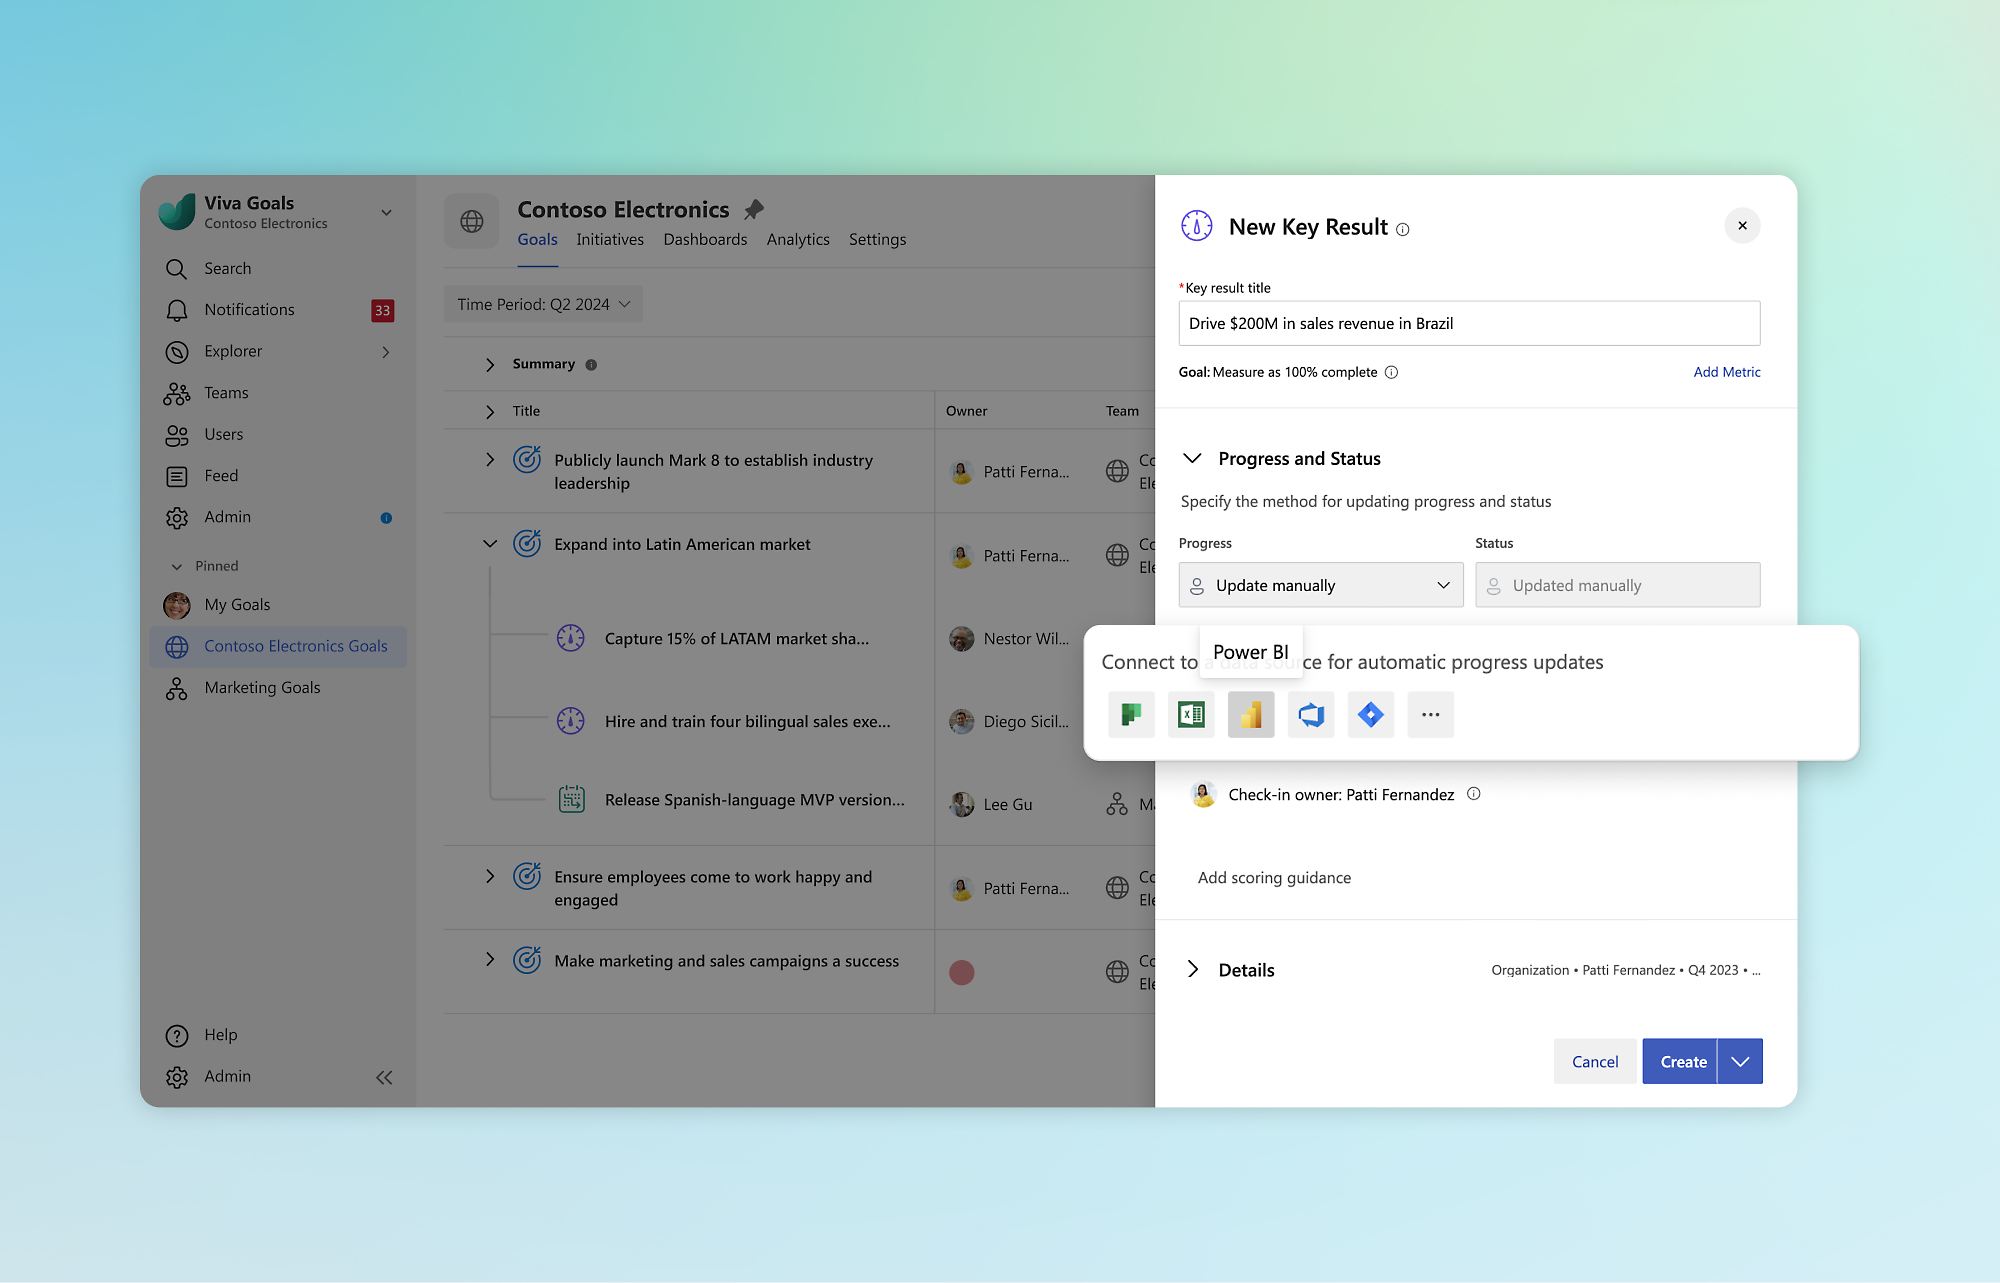2000x1283 pixels.
Task: Click owner Diego Sicil... in table
Action: (1010, 721)
